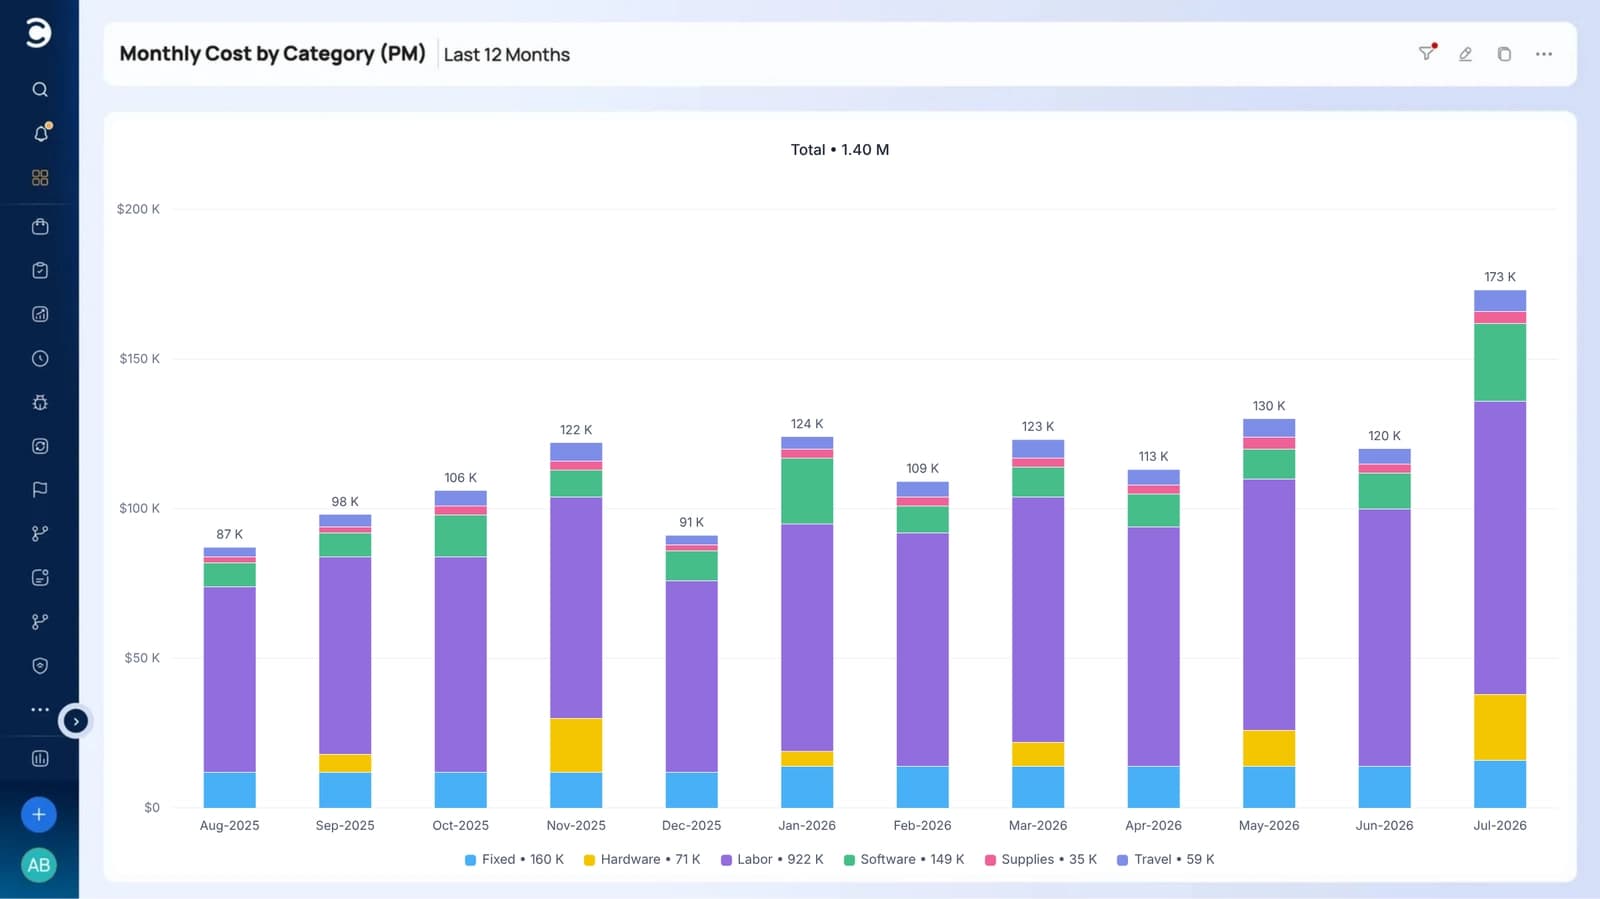Screen dimensions: 1600x899
Task: Toggle the Travel series in the legend
Action: [x=1166, y=859]
